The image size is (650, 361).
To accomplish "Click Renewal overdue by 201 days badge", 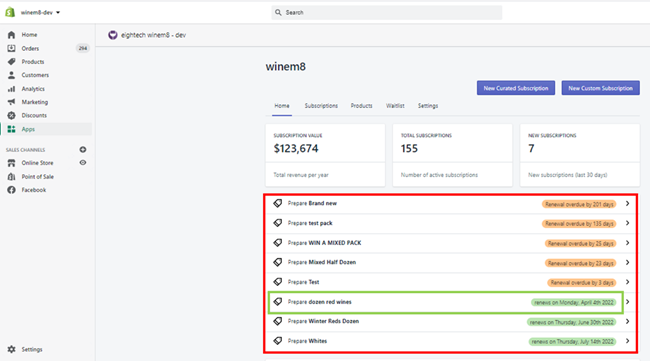I will pos(579,204).
